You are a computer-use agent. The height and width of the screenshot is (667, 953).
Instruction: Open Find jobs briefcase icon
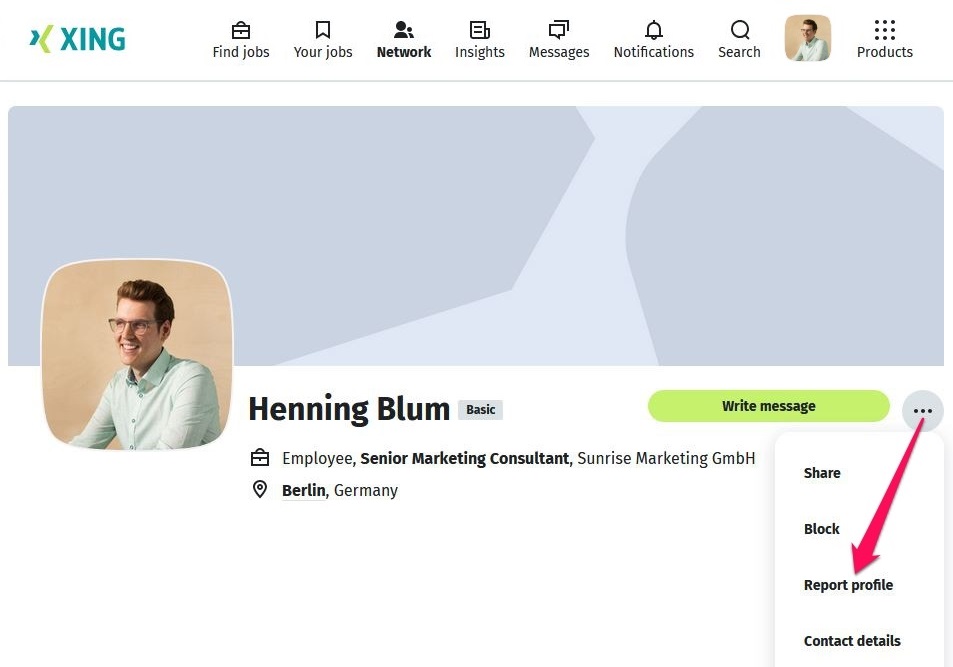pos(241,30)
